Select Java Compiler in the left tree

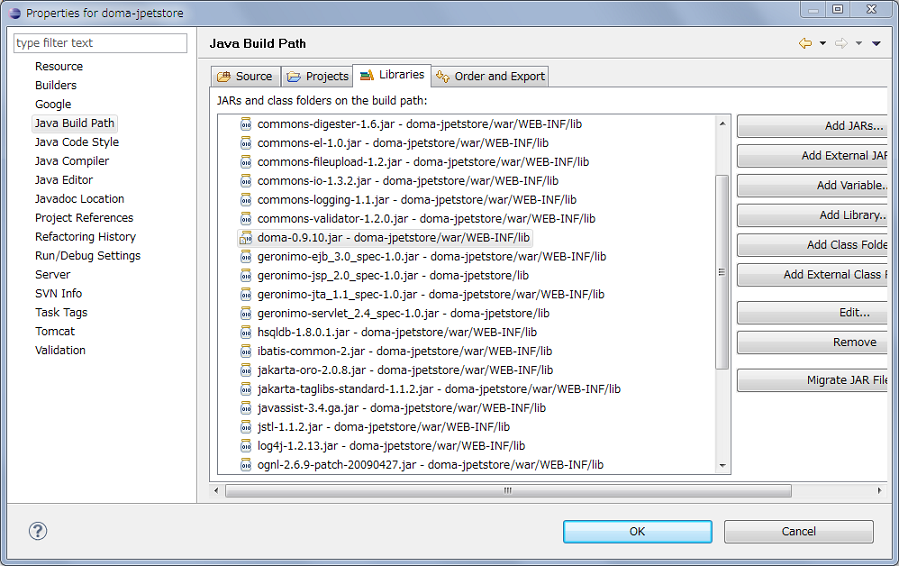(x=72, y=161)
